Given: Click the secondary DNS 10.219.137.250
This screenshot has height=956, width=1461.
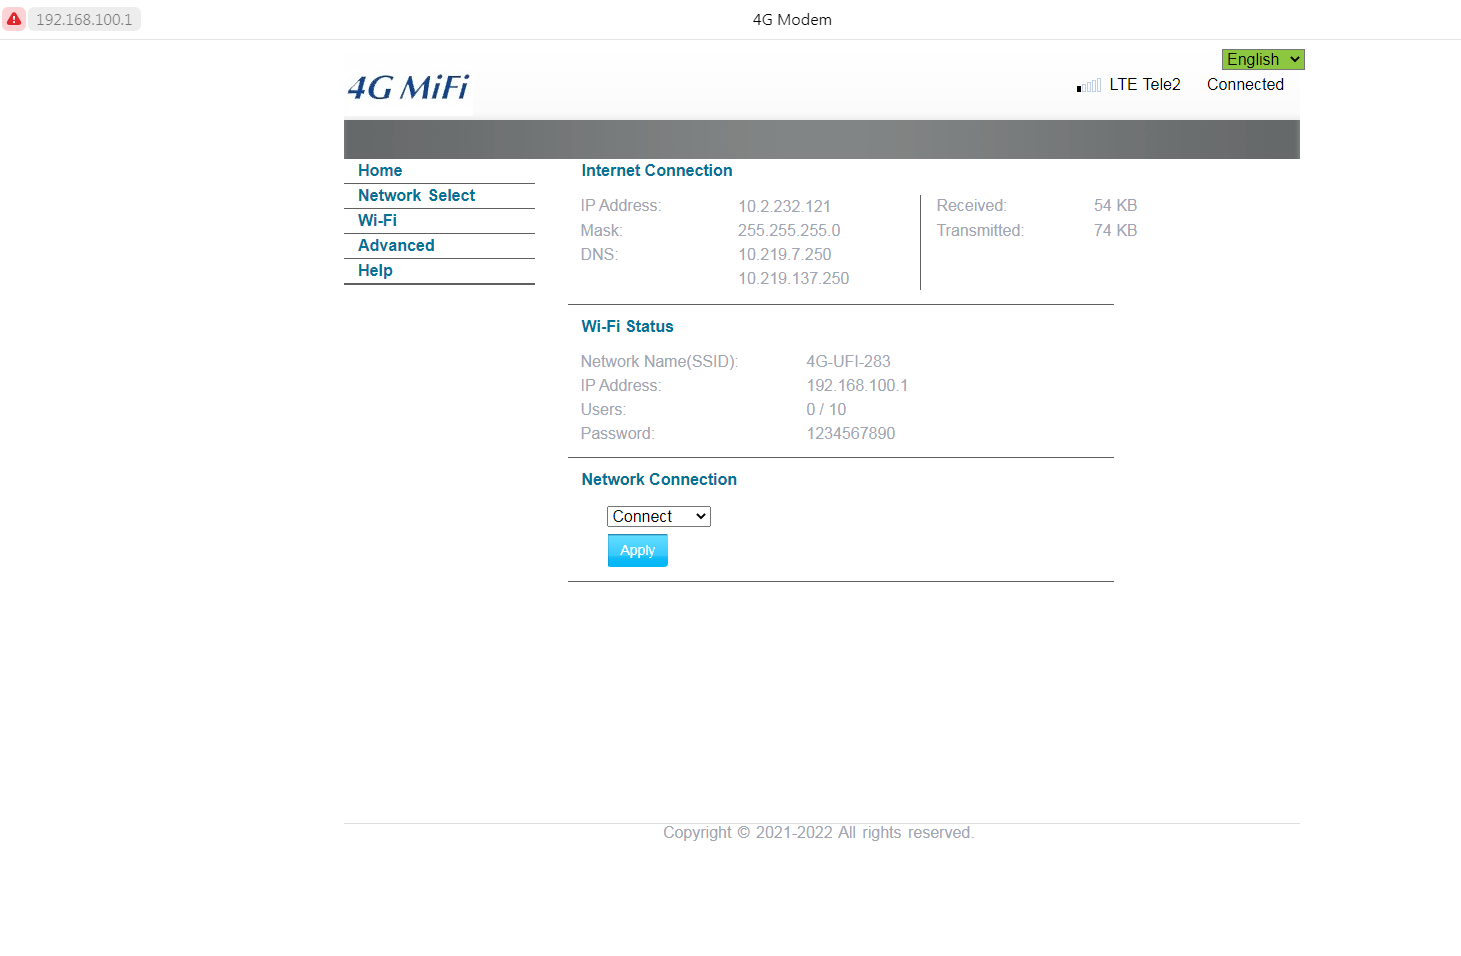Looking at the screenshot, I should [x=793, y=279].
